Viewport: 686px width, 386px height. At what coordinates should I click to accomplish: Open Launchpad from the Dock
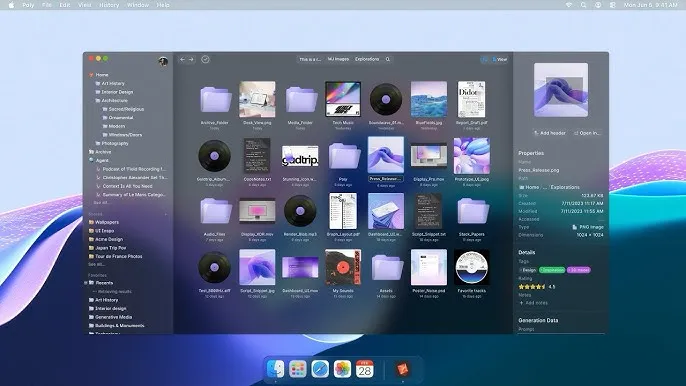pos(298,369)
